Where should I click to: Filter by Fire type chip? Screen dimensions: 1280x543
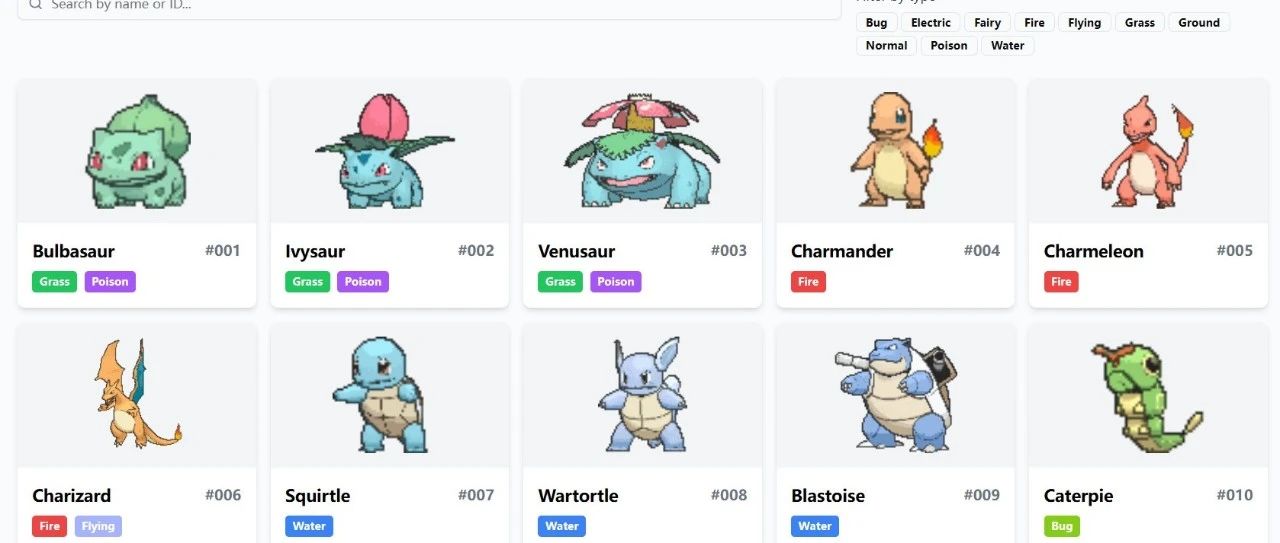(x=1034, y=23)
